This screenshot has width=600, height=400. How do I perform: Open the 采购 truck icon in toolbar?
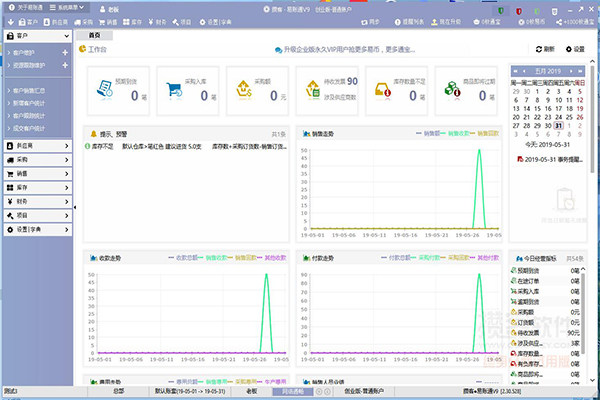pyautogui.click(x=78, y=22)
